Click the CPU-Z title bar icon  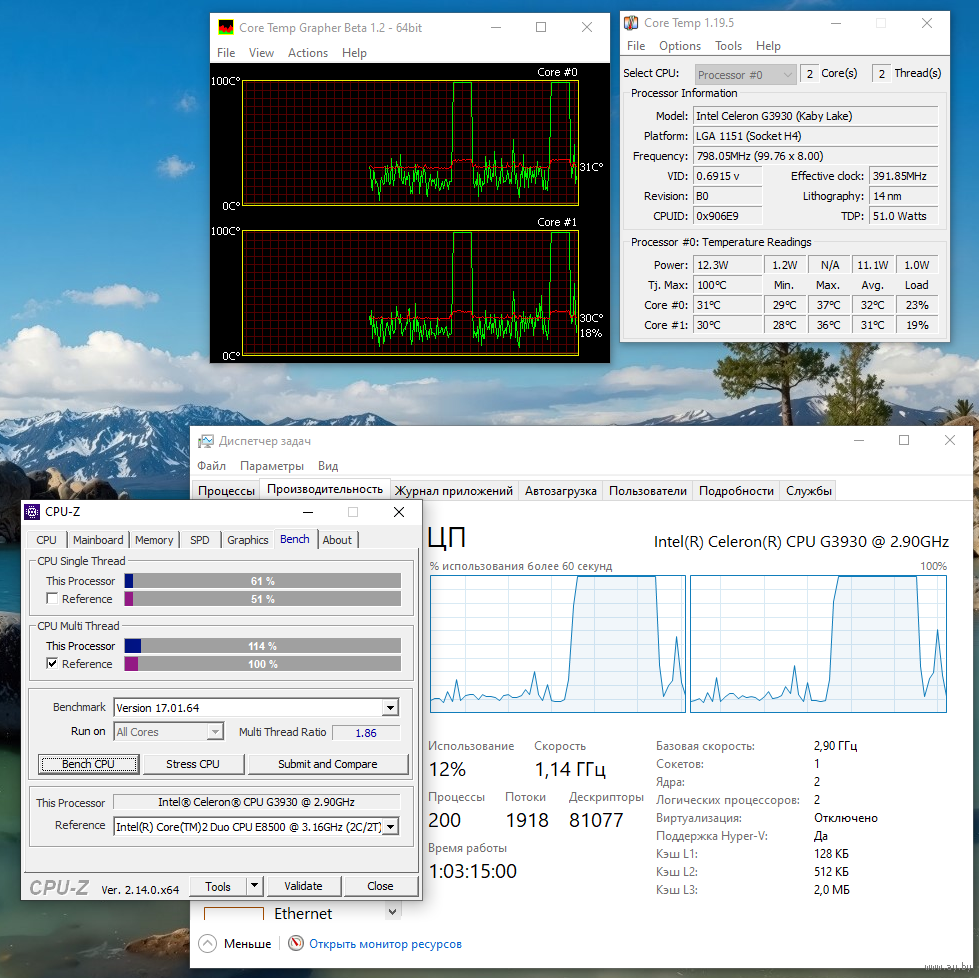(x=33, y=512)
